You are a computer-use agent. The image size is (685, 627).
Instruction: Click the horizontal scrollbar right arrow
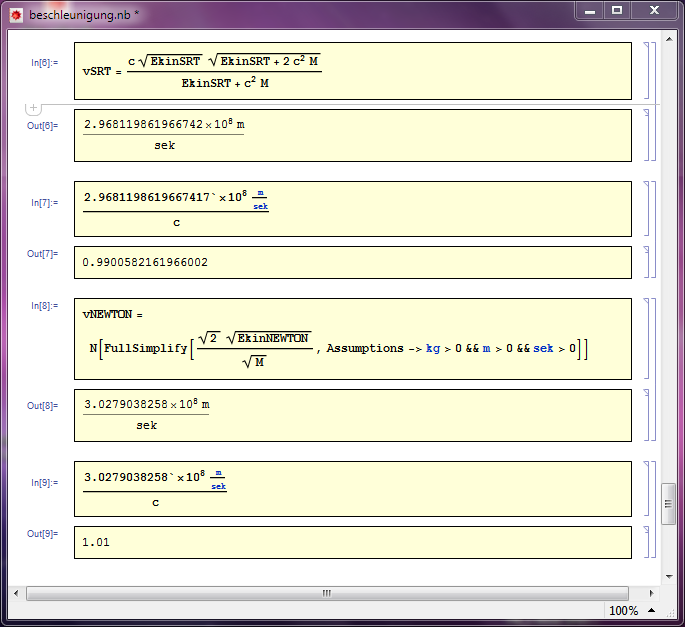point(649,592)
